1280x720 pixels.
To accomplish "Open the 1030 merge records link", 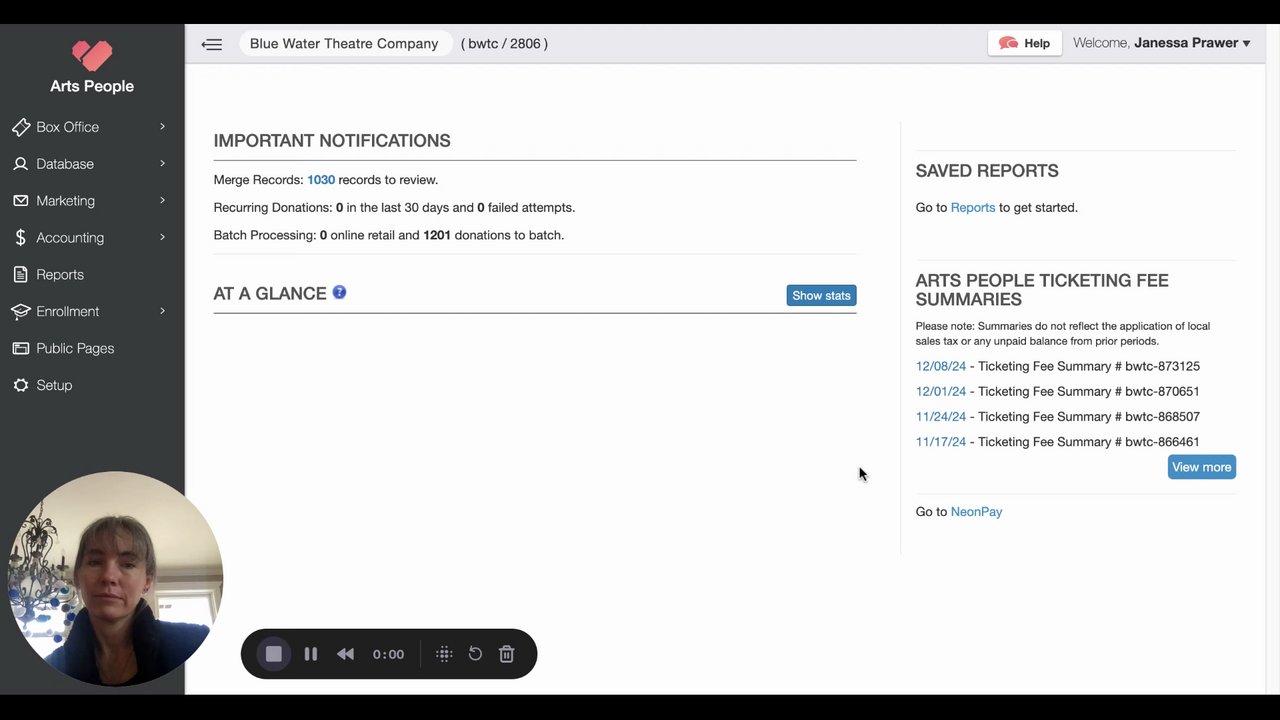I will [x=321, y=180].
